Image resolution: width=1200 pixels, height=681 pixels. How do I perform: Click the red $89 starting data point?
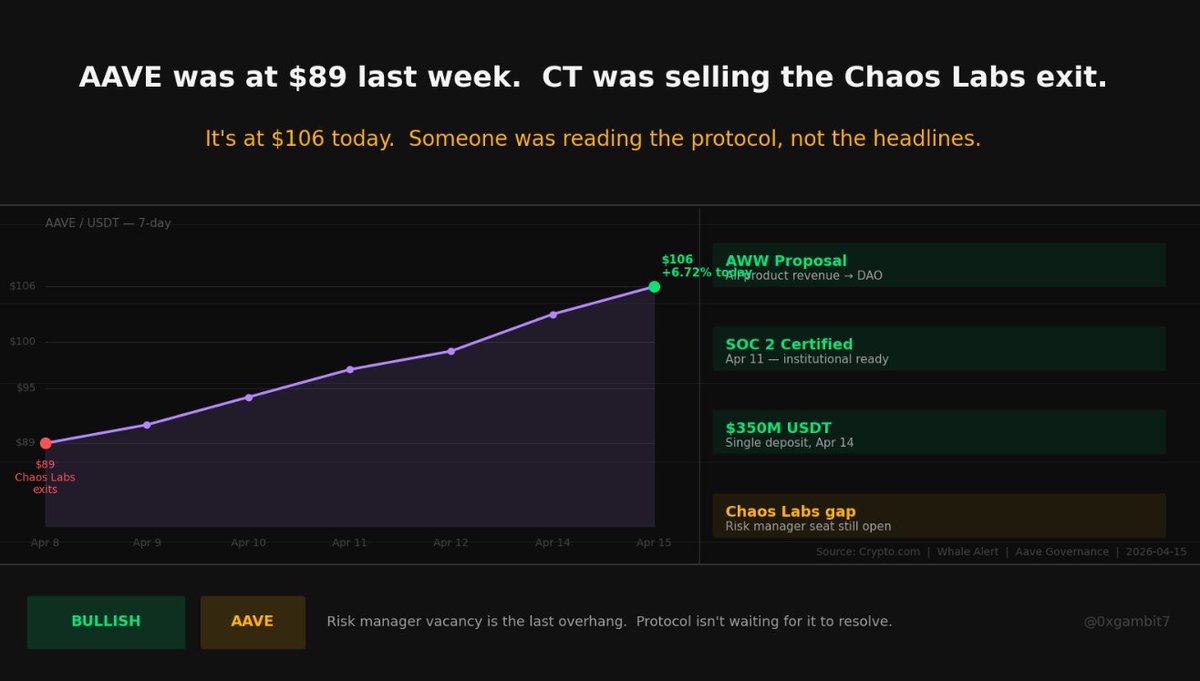45,443
